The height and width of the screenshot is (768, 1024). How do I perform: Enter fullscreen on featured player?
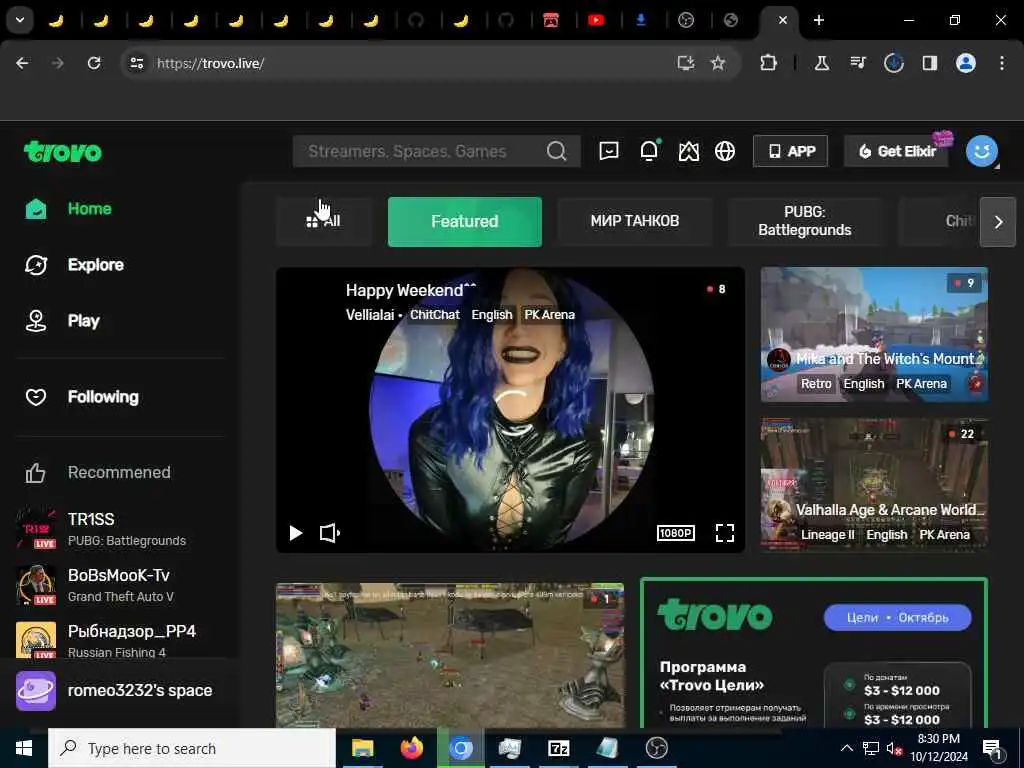point(725,533)
